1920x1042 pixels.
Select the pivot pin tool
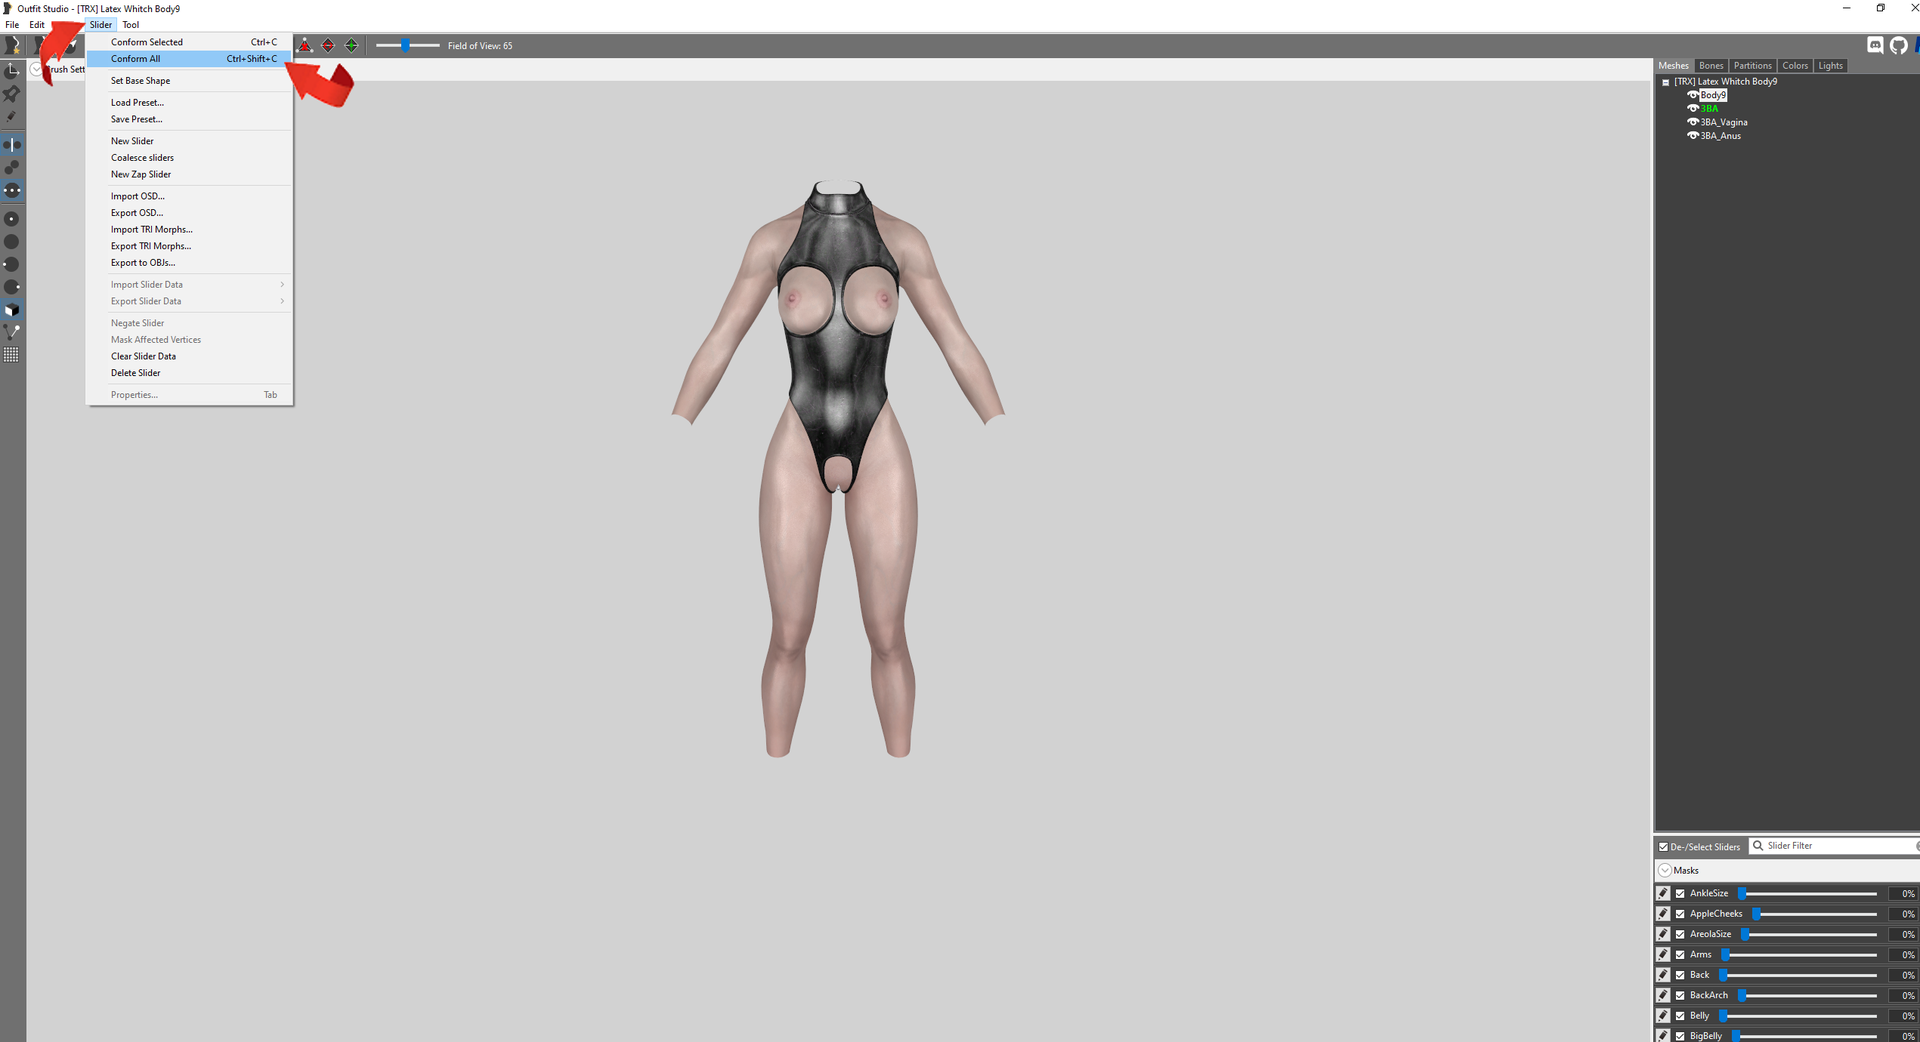click(x=12, y=94)
